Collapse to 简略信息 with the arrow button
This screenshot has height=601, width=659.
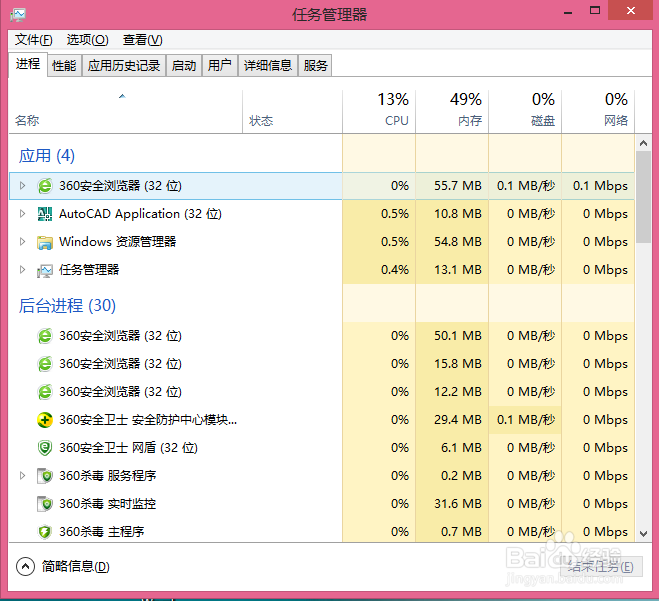tap(26, 567)
